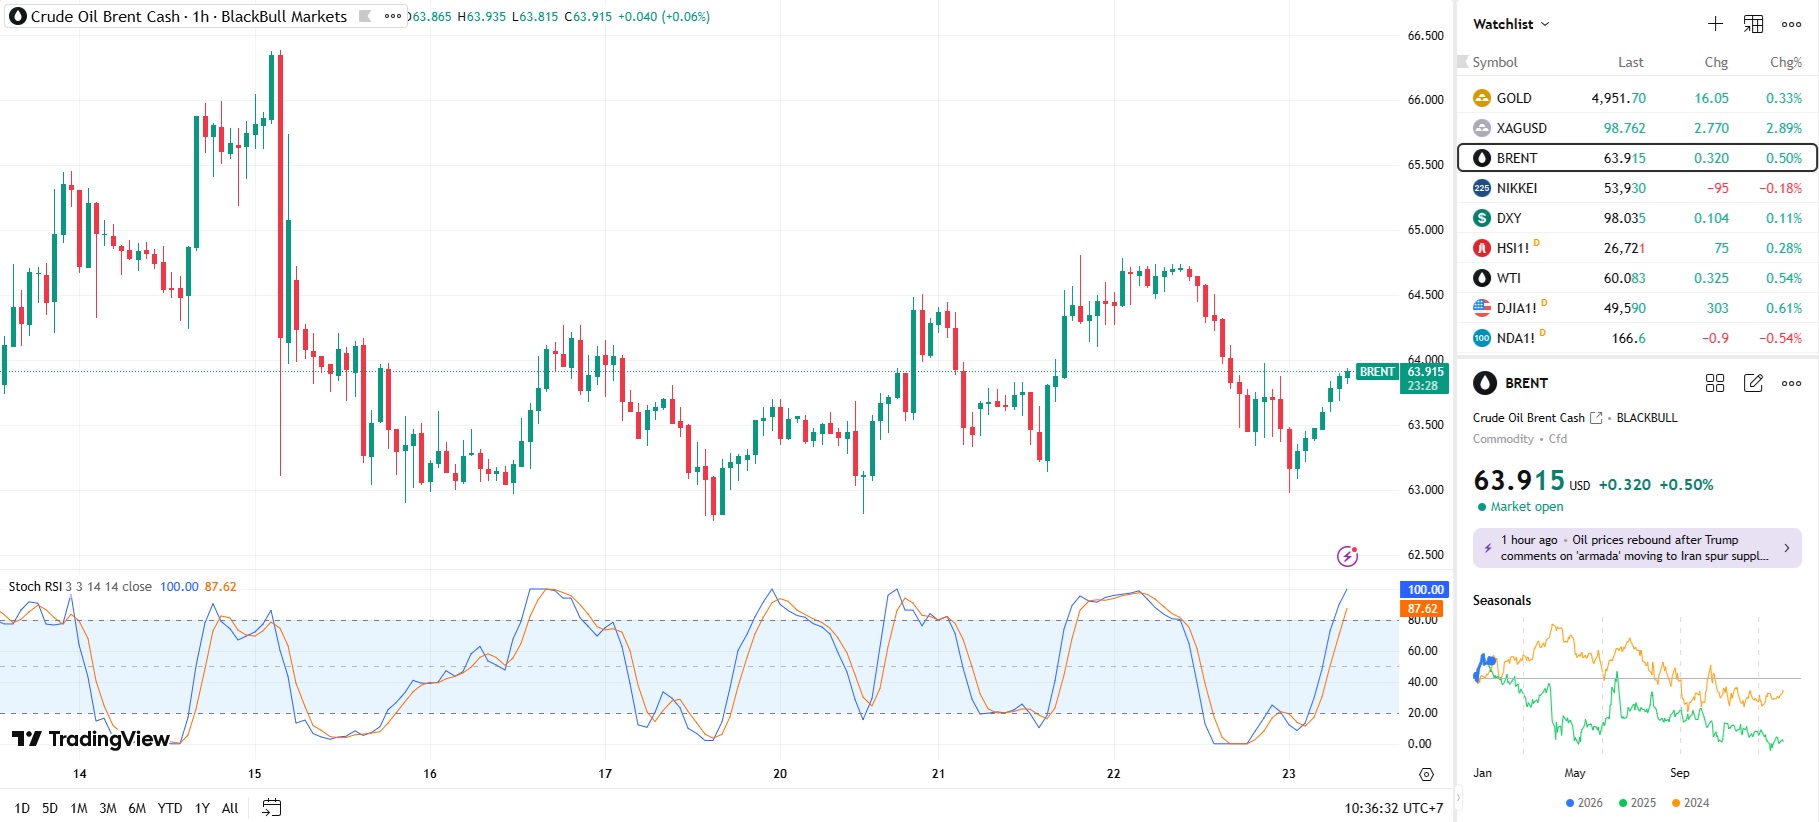This screenshot has width=1819, height=822.
Task: Toggle the 2026 seasonals legend series
Action: pos(1584,803)
